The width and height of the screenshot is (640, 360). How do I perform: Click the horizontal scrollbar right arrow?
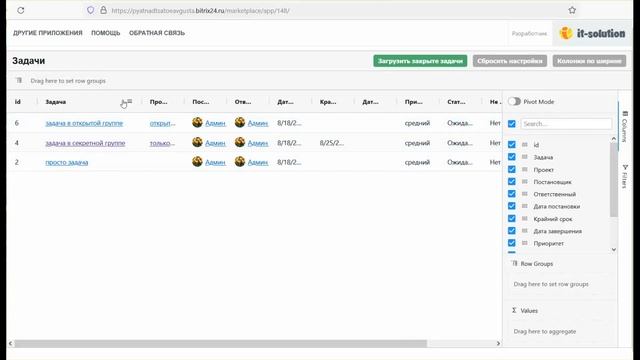pyautogui.click(x=498, y=344)
